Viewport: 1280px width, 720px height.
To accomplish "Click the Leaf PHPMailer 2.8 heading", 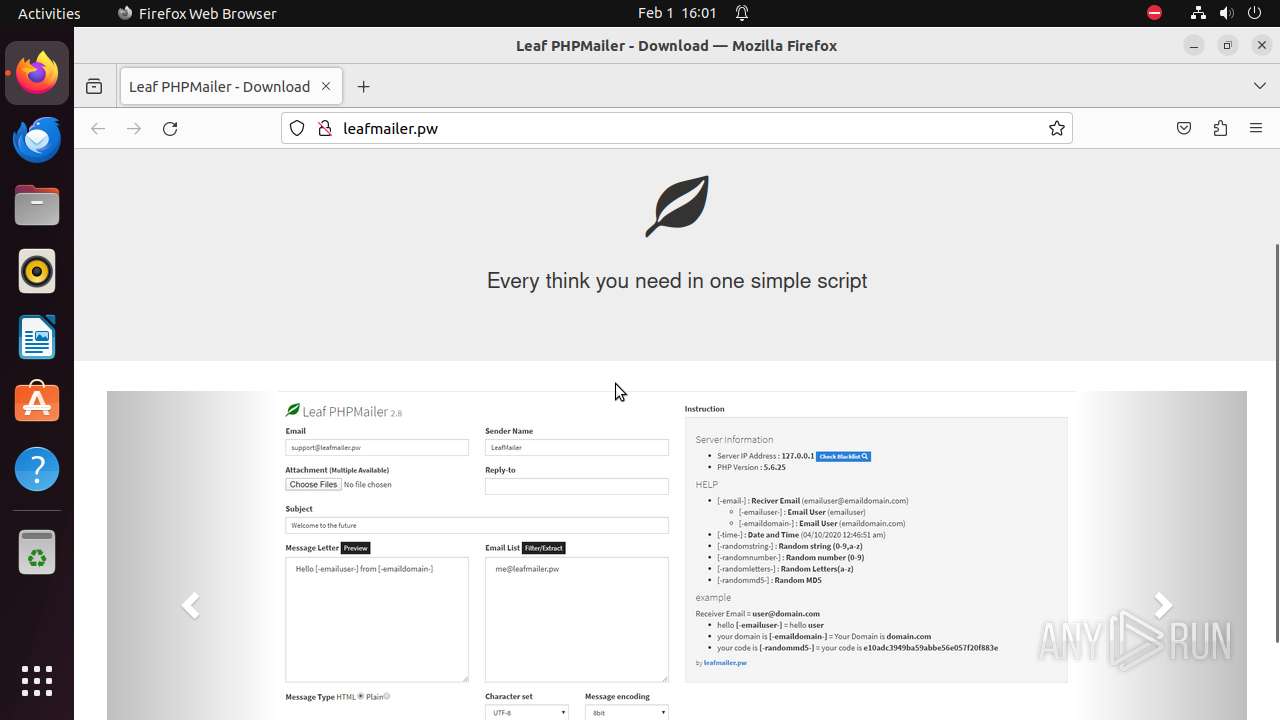I will coord(344,411).
